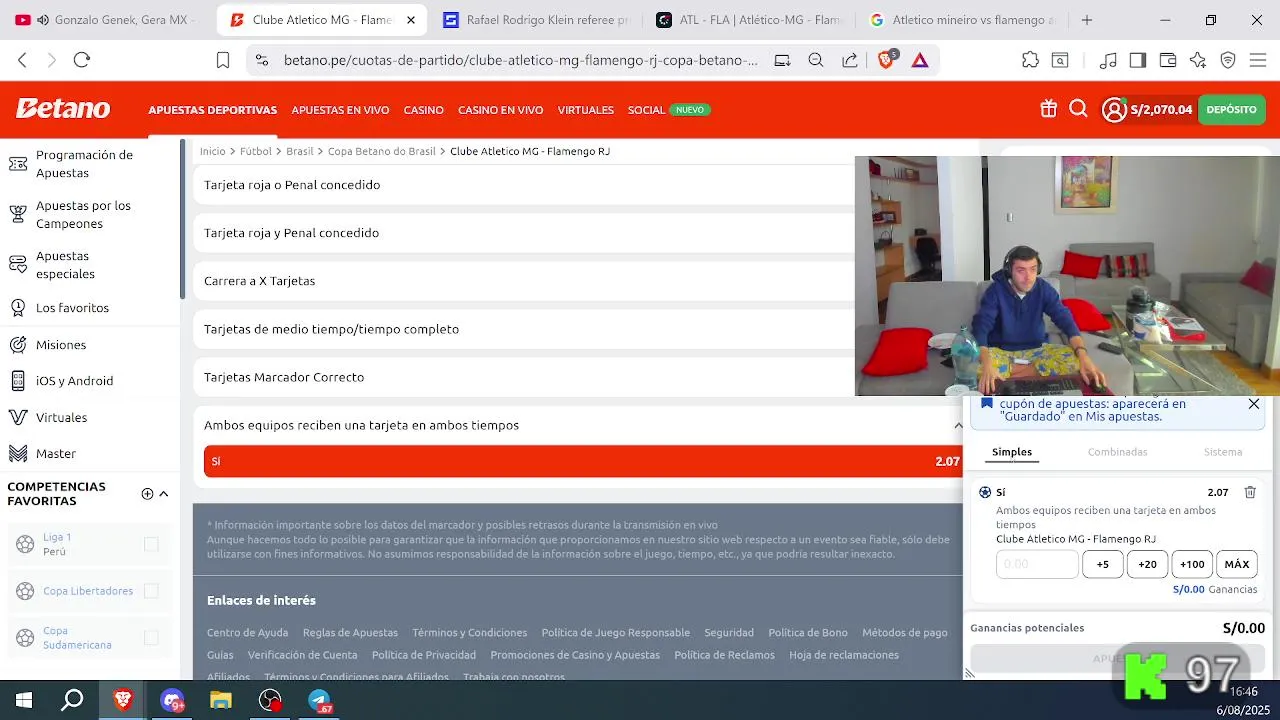Go back to the previous page
This screenshot has width=1280, height=720.
[x=22, y=60]
